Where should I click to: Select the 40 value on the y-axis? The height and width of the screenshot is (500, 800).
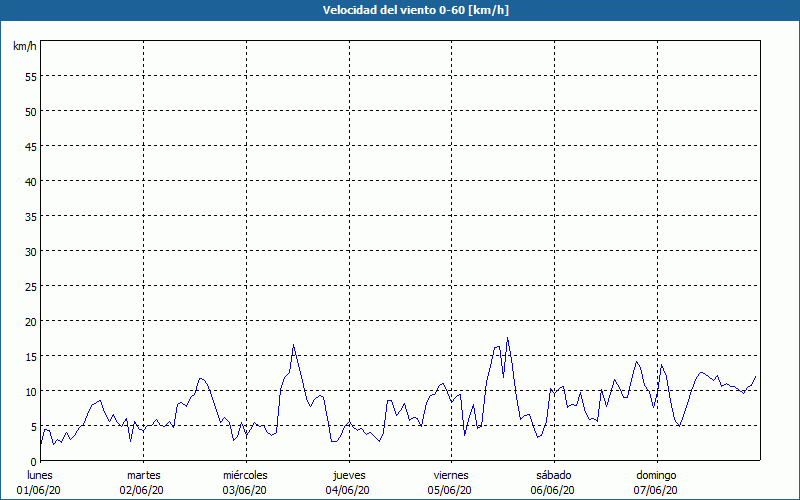(x=31, y=182)
